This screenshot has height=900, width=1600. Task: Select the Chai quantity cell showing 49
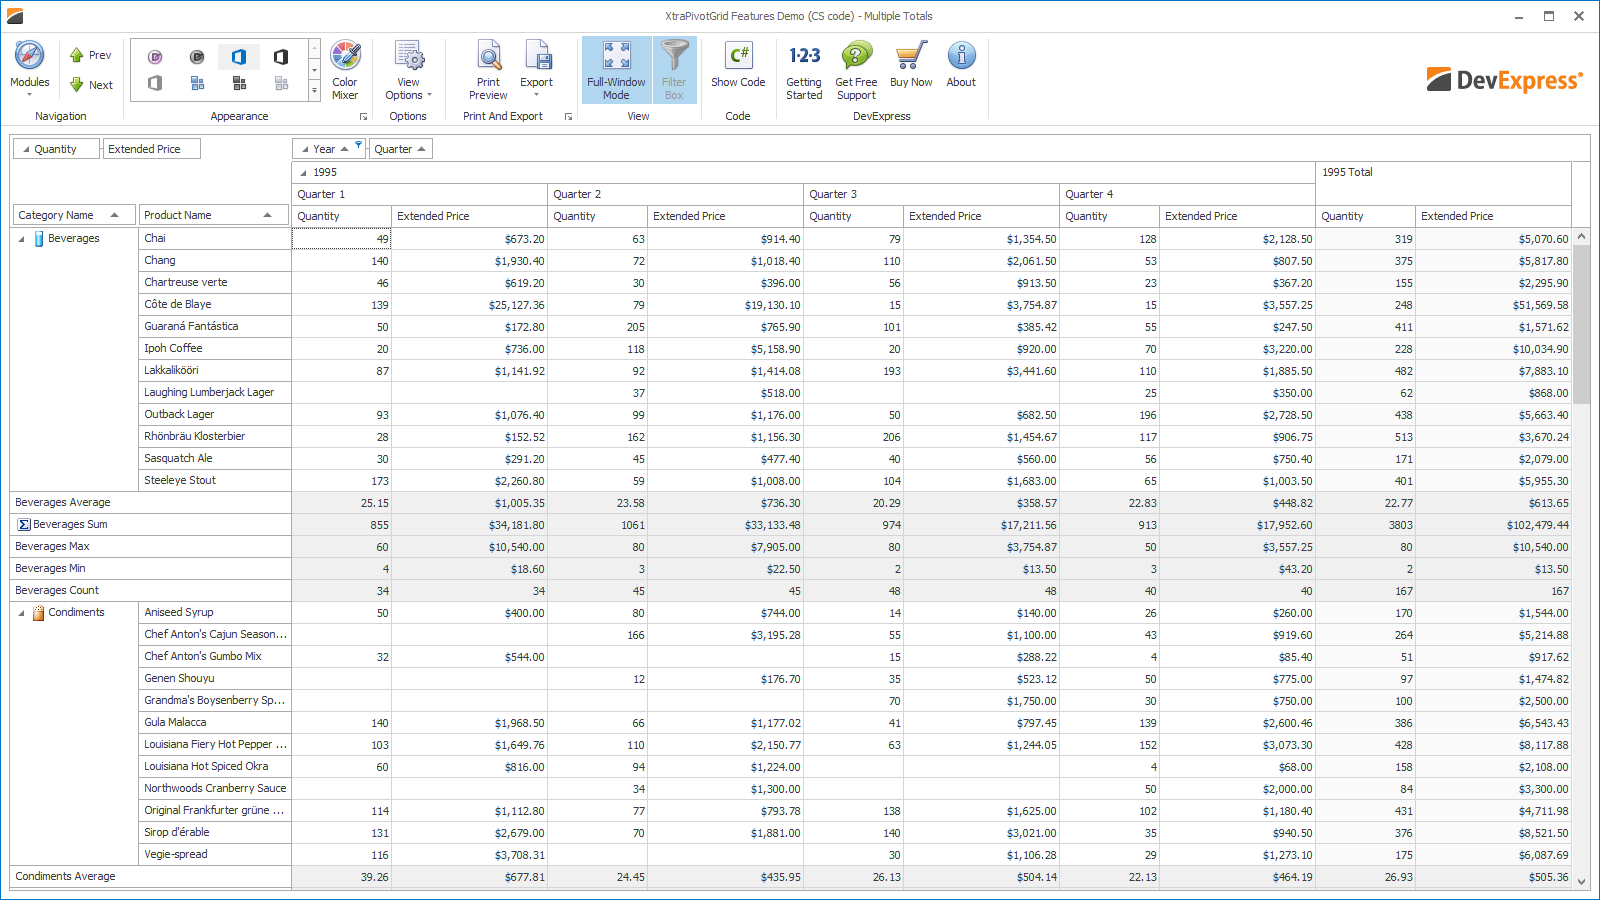click(x=340, y=238)
